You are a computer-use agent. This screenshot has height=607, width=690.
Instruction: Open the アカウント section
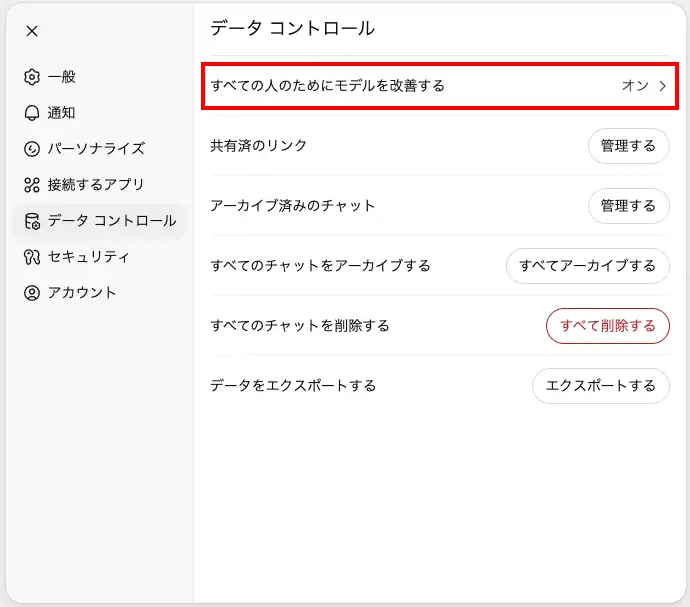pyautogui.click(x=100, y=293)
